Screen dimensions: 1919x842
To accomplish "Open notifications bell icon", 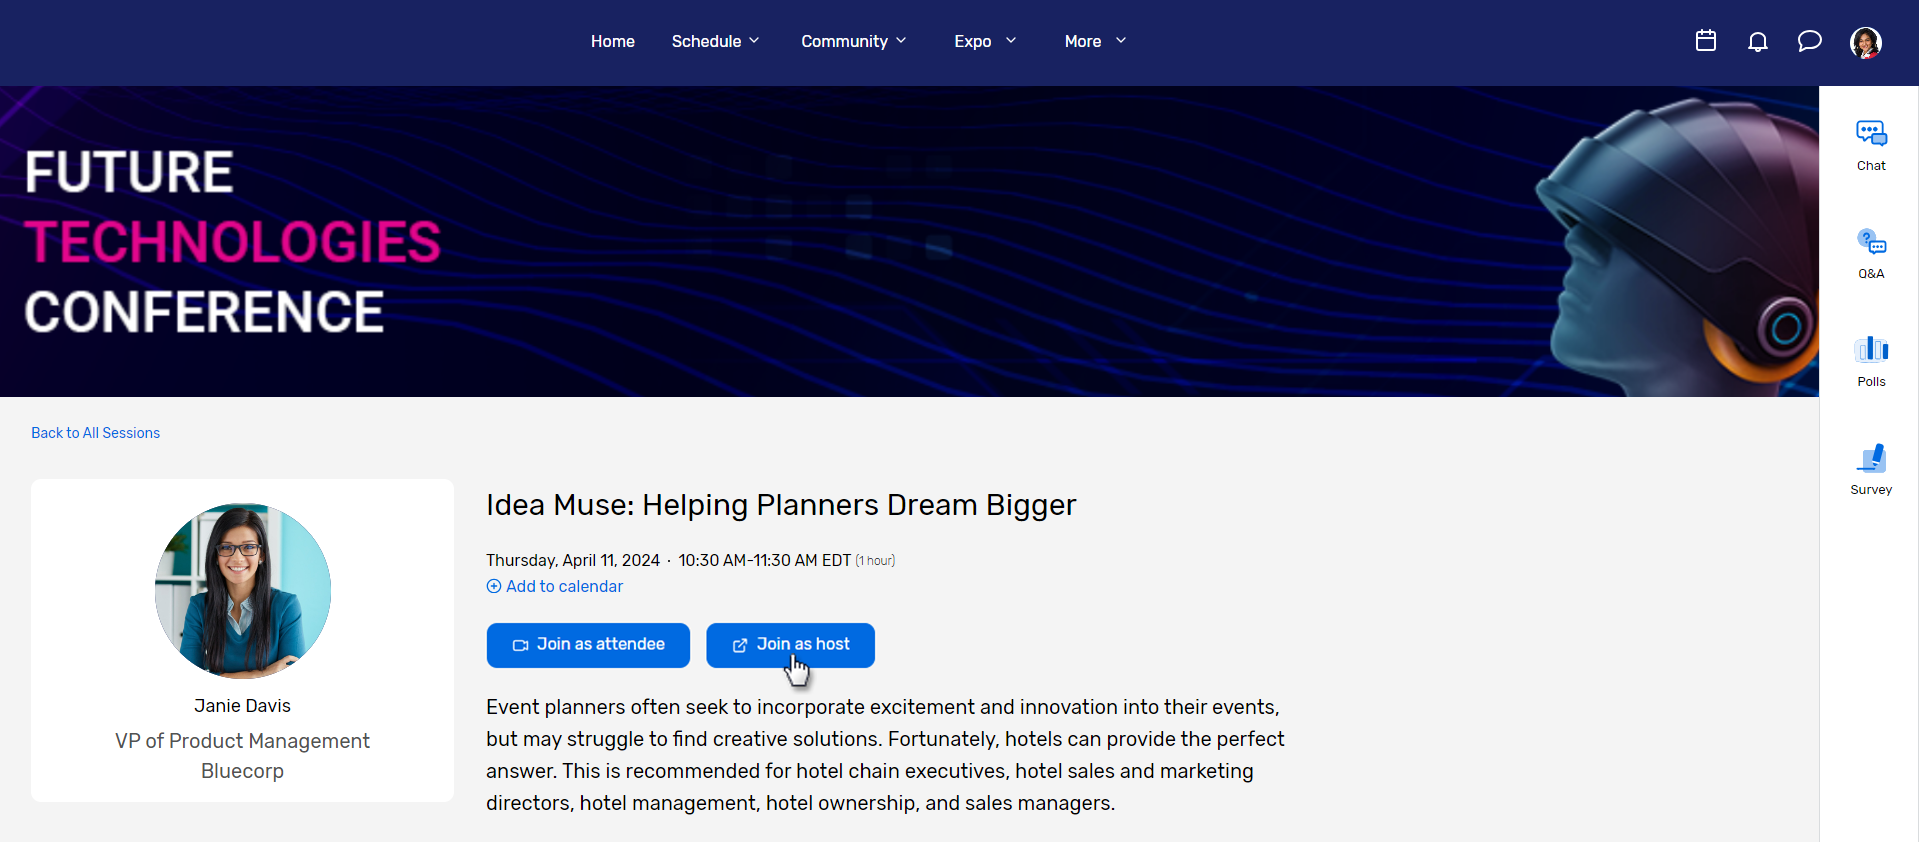I will coord(1758,41).
